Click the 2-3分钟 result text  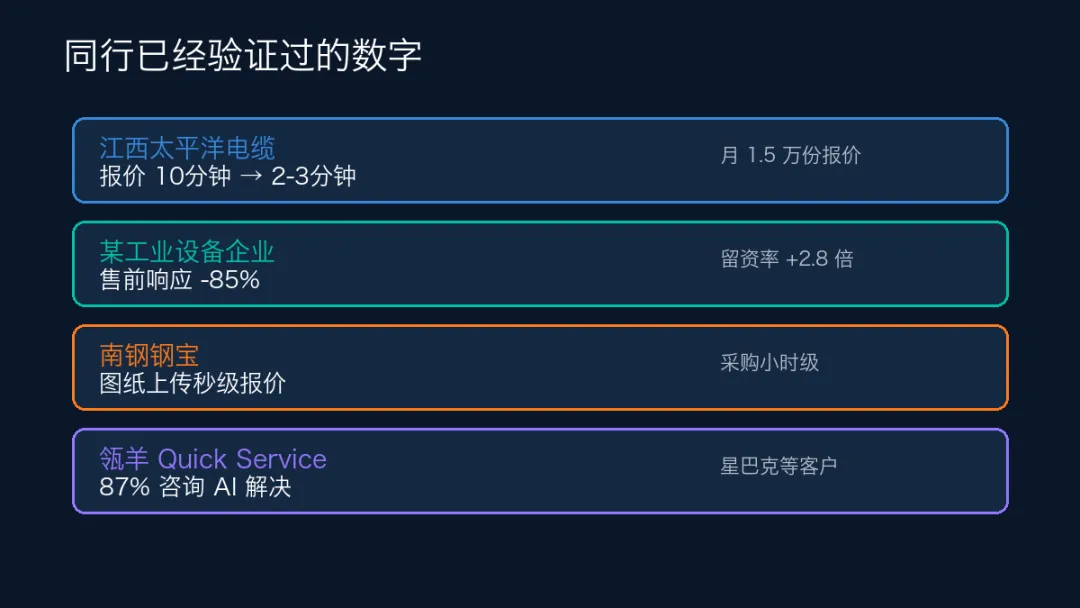(x=313, y=176)
